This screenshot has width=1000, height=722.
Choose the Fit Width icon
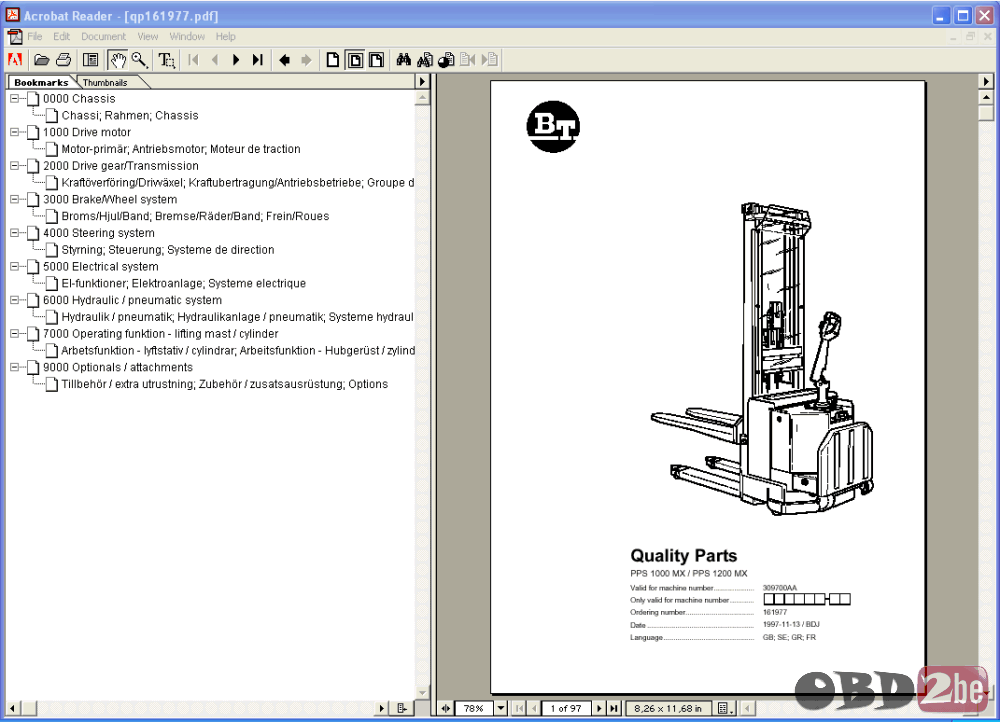pyautogui.click(x=376, y=60)
